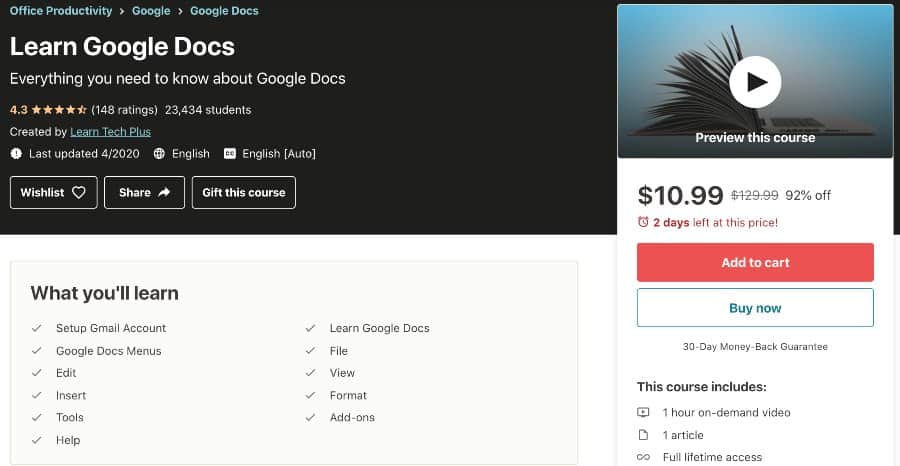Click checkmark beside Setup Gmail Account
The height and width of the screenshot is (466, 900).
click(x=37, y=328)
